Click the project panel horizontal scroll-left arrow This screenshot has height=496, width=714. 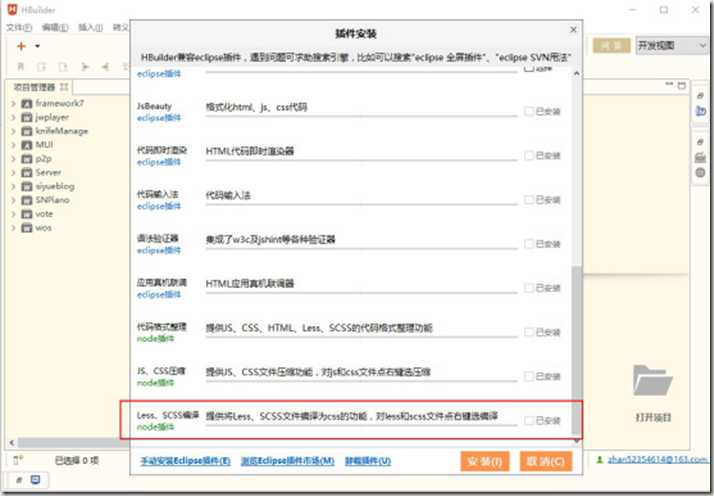(x=12, y=442)
